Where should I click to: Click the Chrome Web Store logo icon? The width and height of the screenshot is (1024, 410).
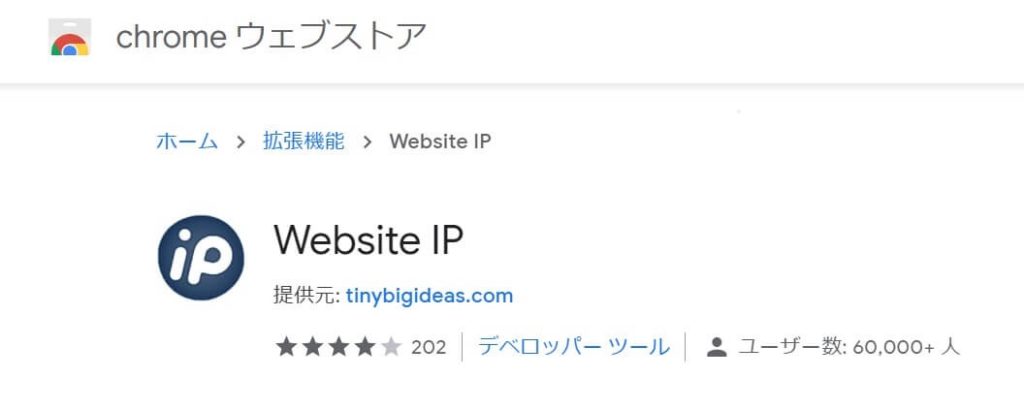point(70,37)
